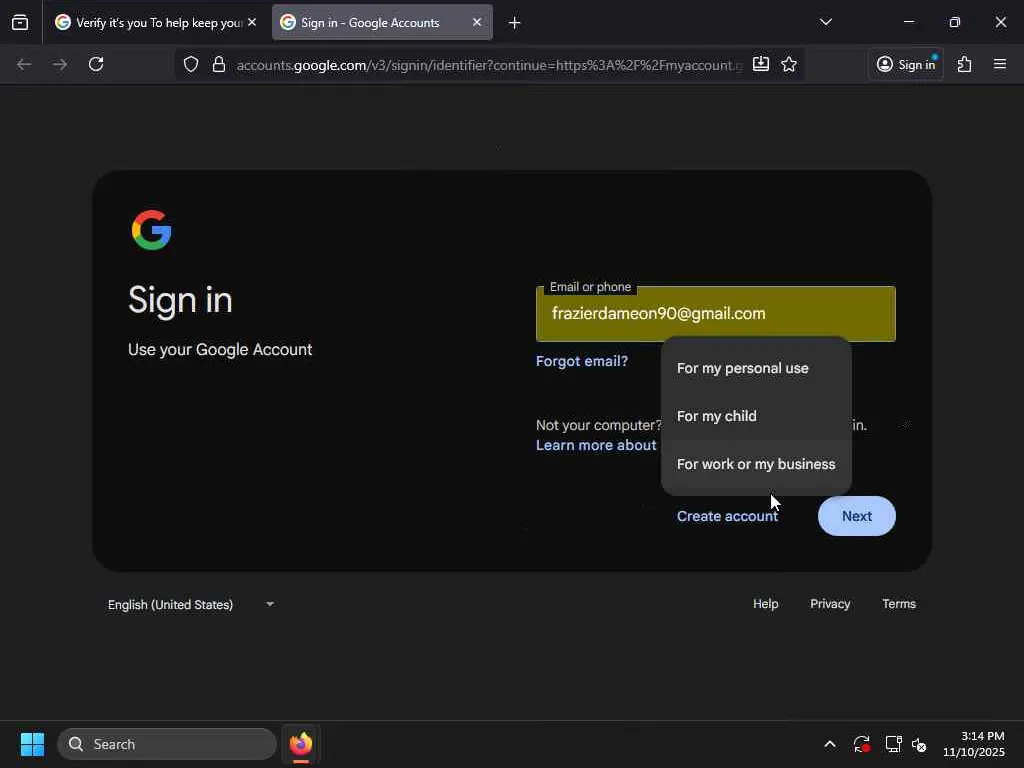Go forward with the forward arrow
The height and width of the screenshot is (768, 1024).
(x=60, y=64)
